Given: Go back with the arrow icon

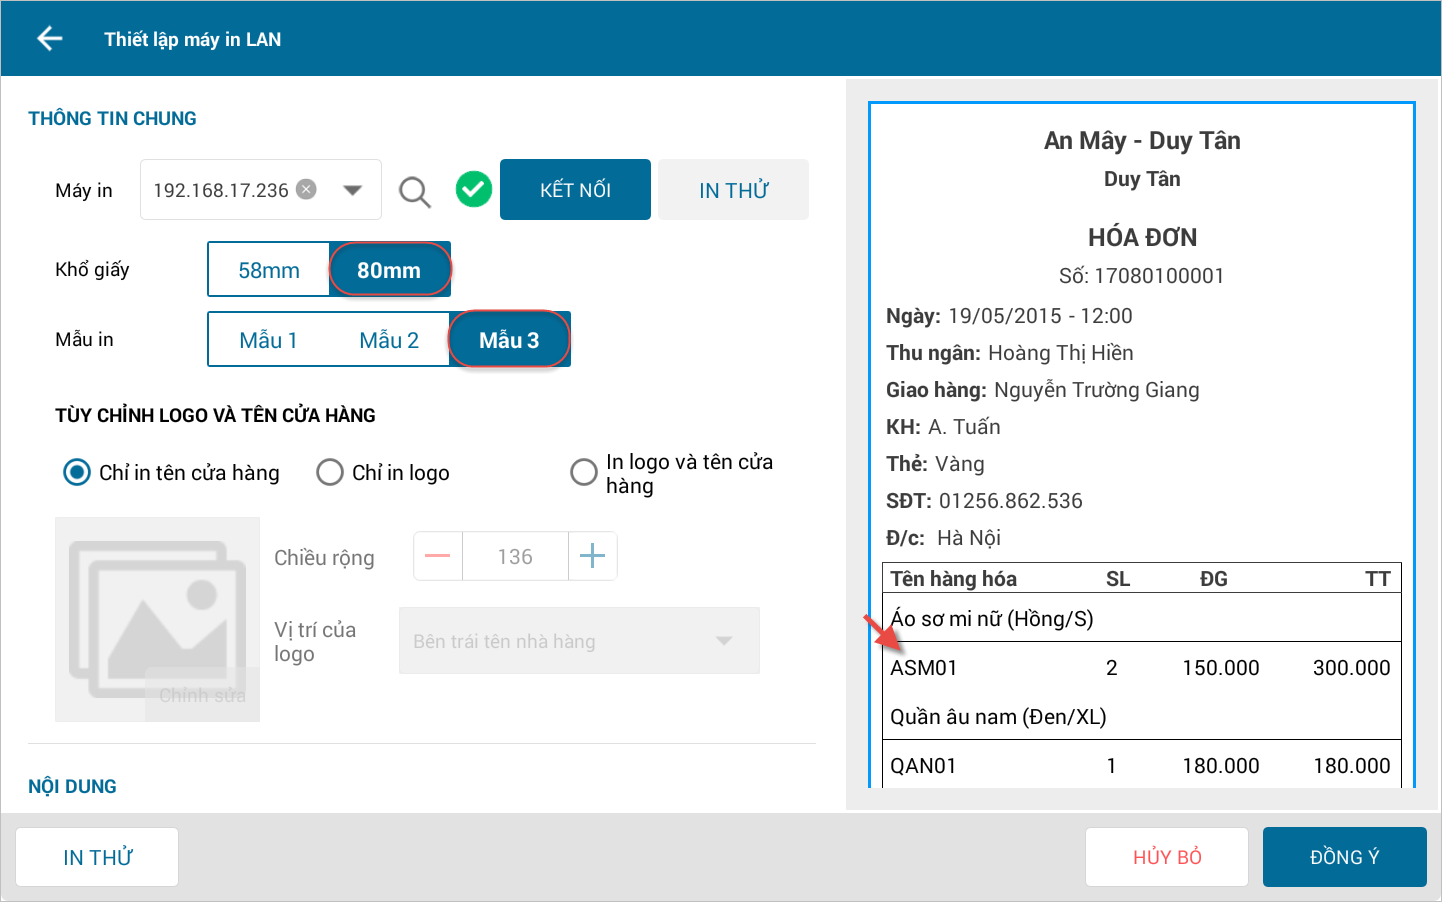Looking at the screenshot, I should pyautogui.click(x=49, y=39).
